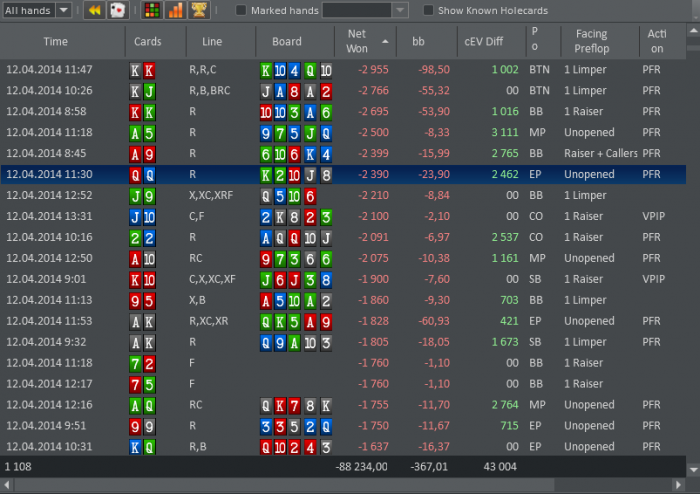This screenshot has height=494, width=700.
Task: Select the highlighted 12.04.2014 11:30 hand
Action: (x=343, y=174)
